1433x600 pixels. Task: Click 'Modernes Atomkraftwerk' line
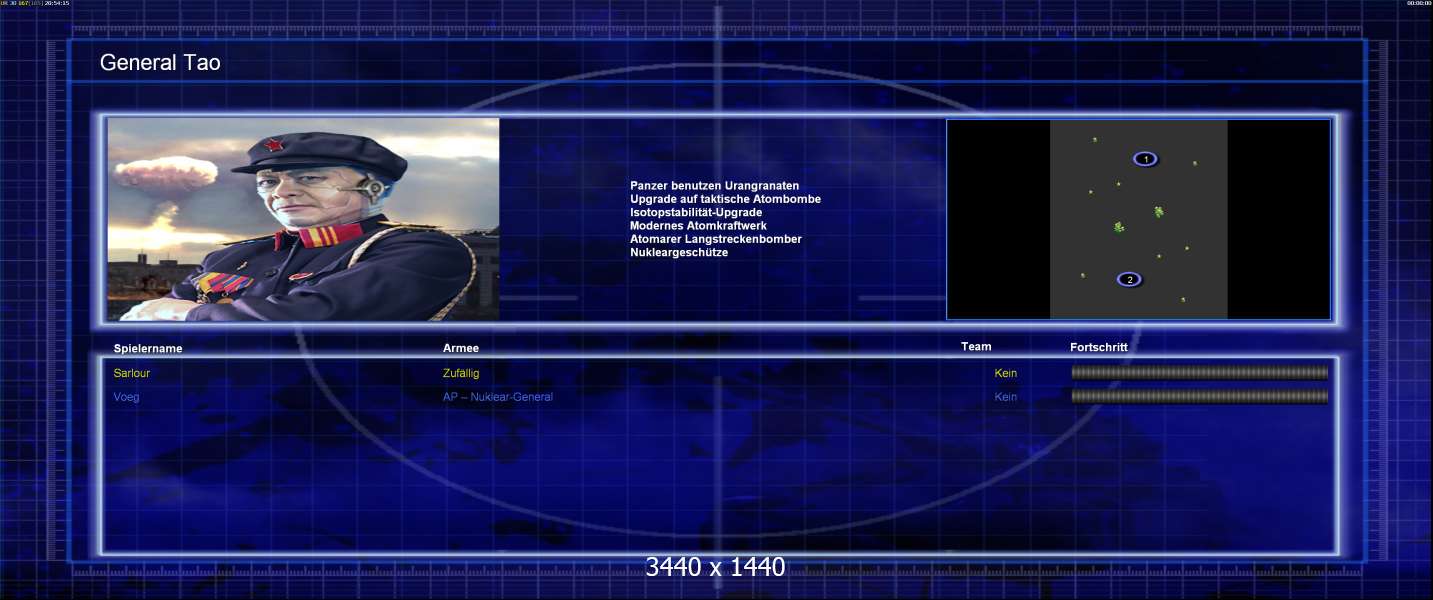pyautogui.click(x=698, y=226)
